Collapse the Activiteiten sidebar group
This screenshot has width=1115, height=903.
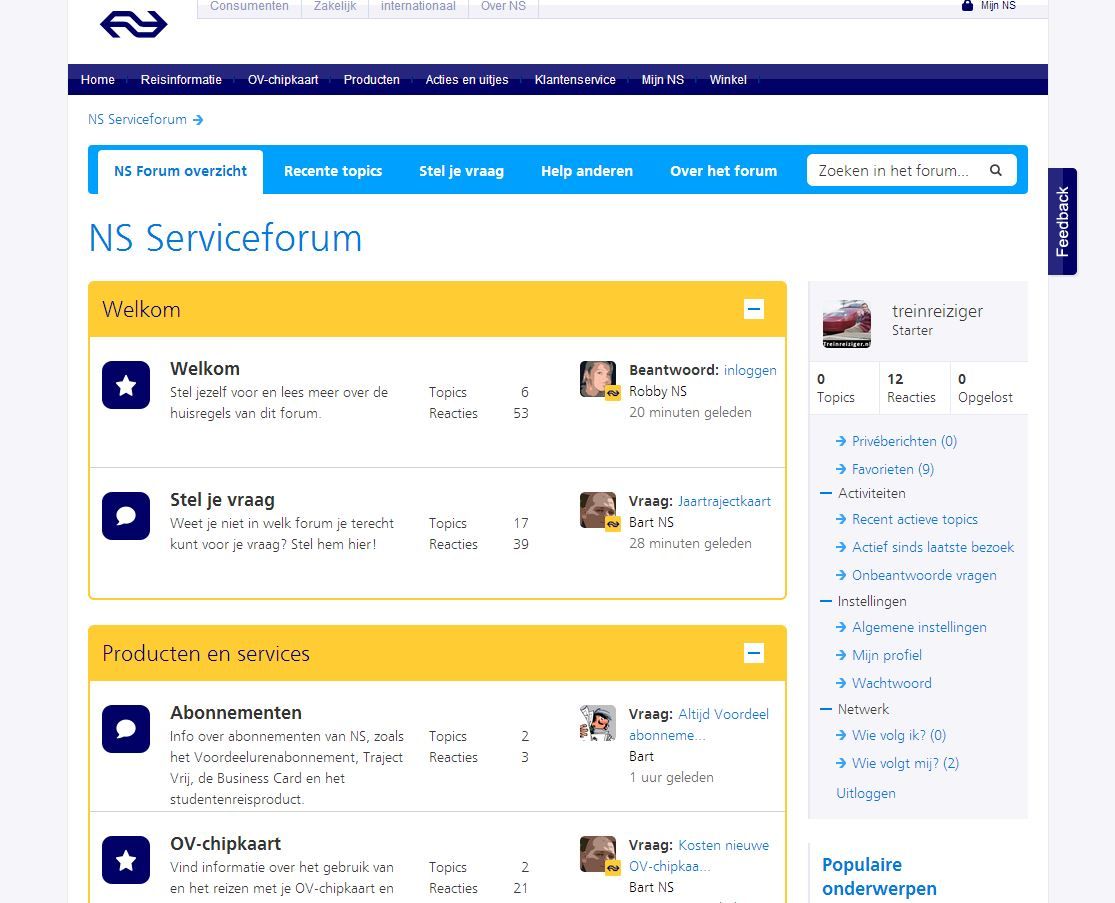[826, 493]
